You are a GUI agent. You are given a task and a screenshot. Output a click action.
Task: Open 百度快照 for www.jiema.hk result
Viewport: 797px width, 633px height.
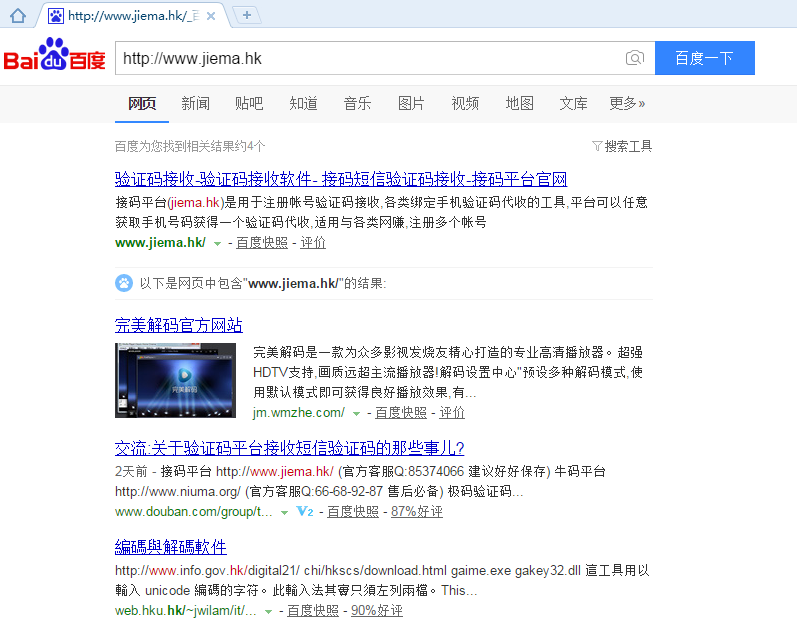click(262, 243)
